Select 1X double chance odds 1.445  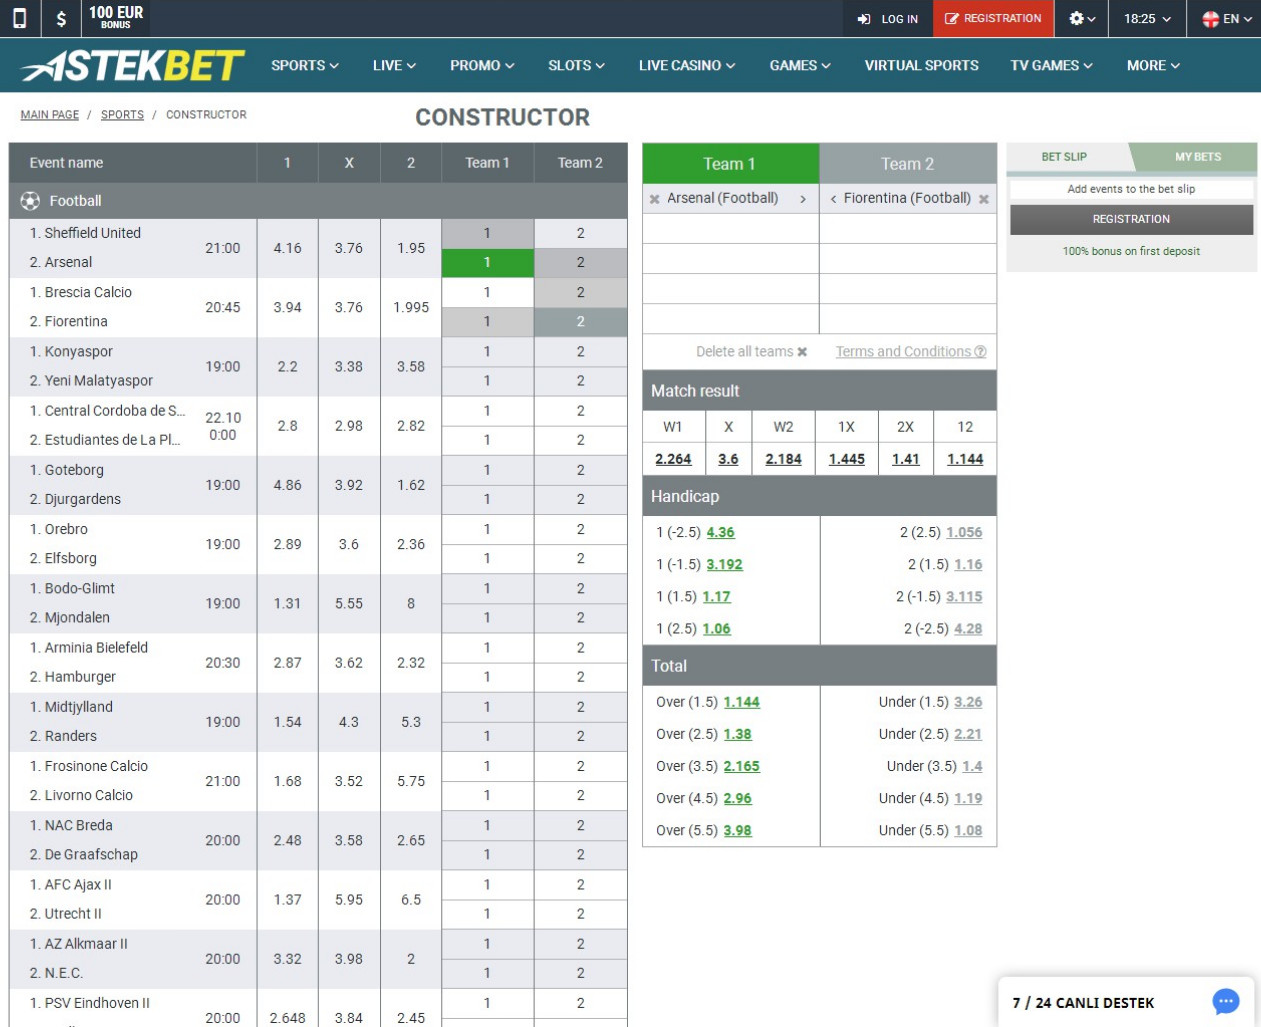[x=846, y=459]
